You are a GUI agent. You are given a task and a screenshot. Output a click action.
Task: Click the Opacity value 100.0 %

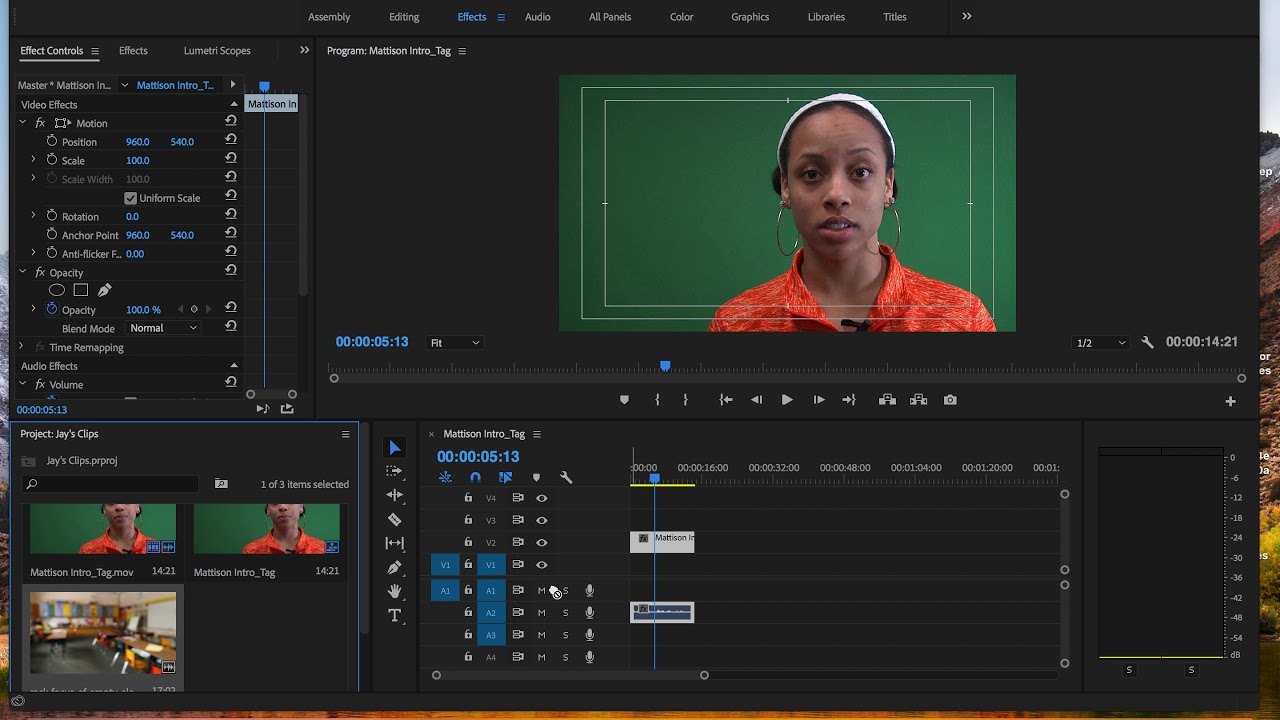(143, 310)
